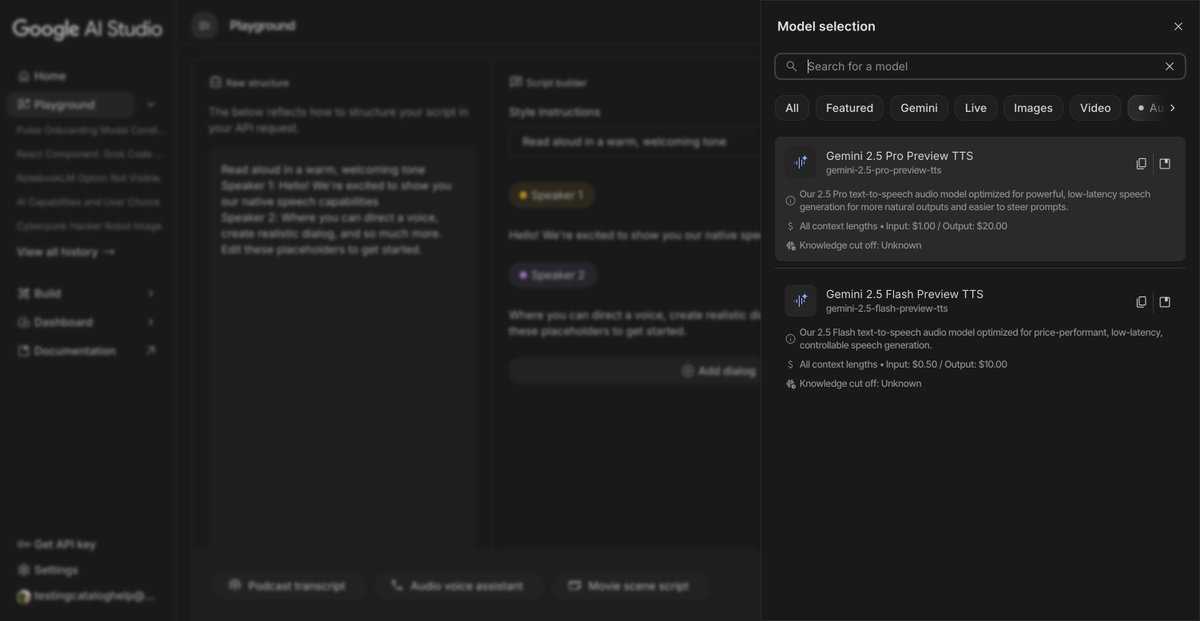Enable the Images model filter
The image size is (1200, 621).
[1031, 106]
